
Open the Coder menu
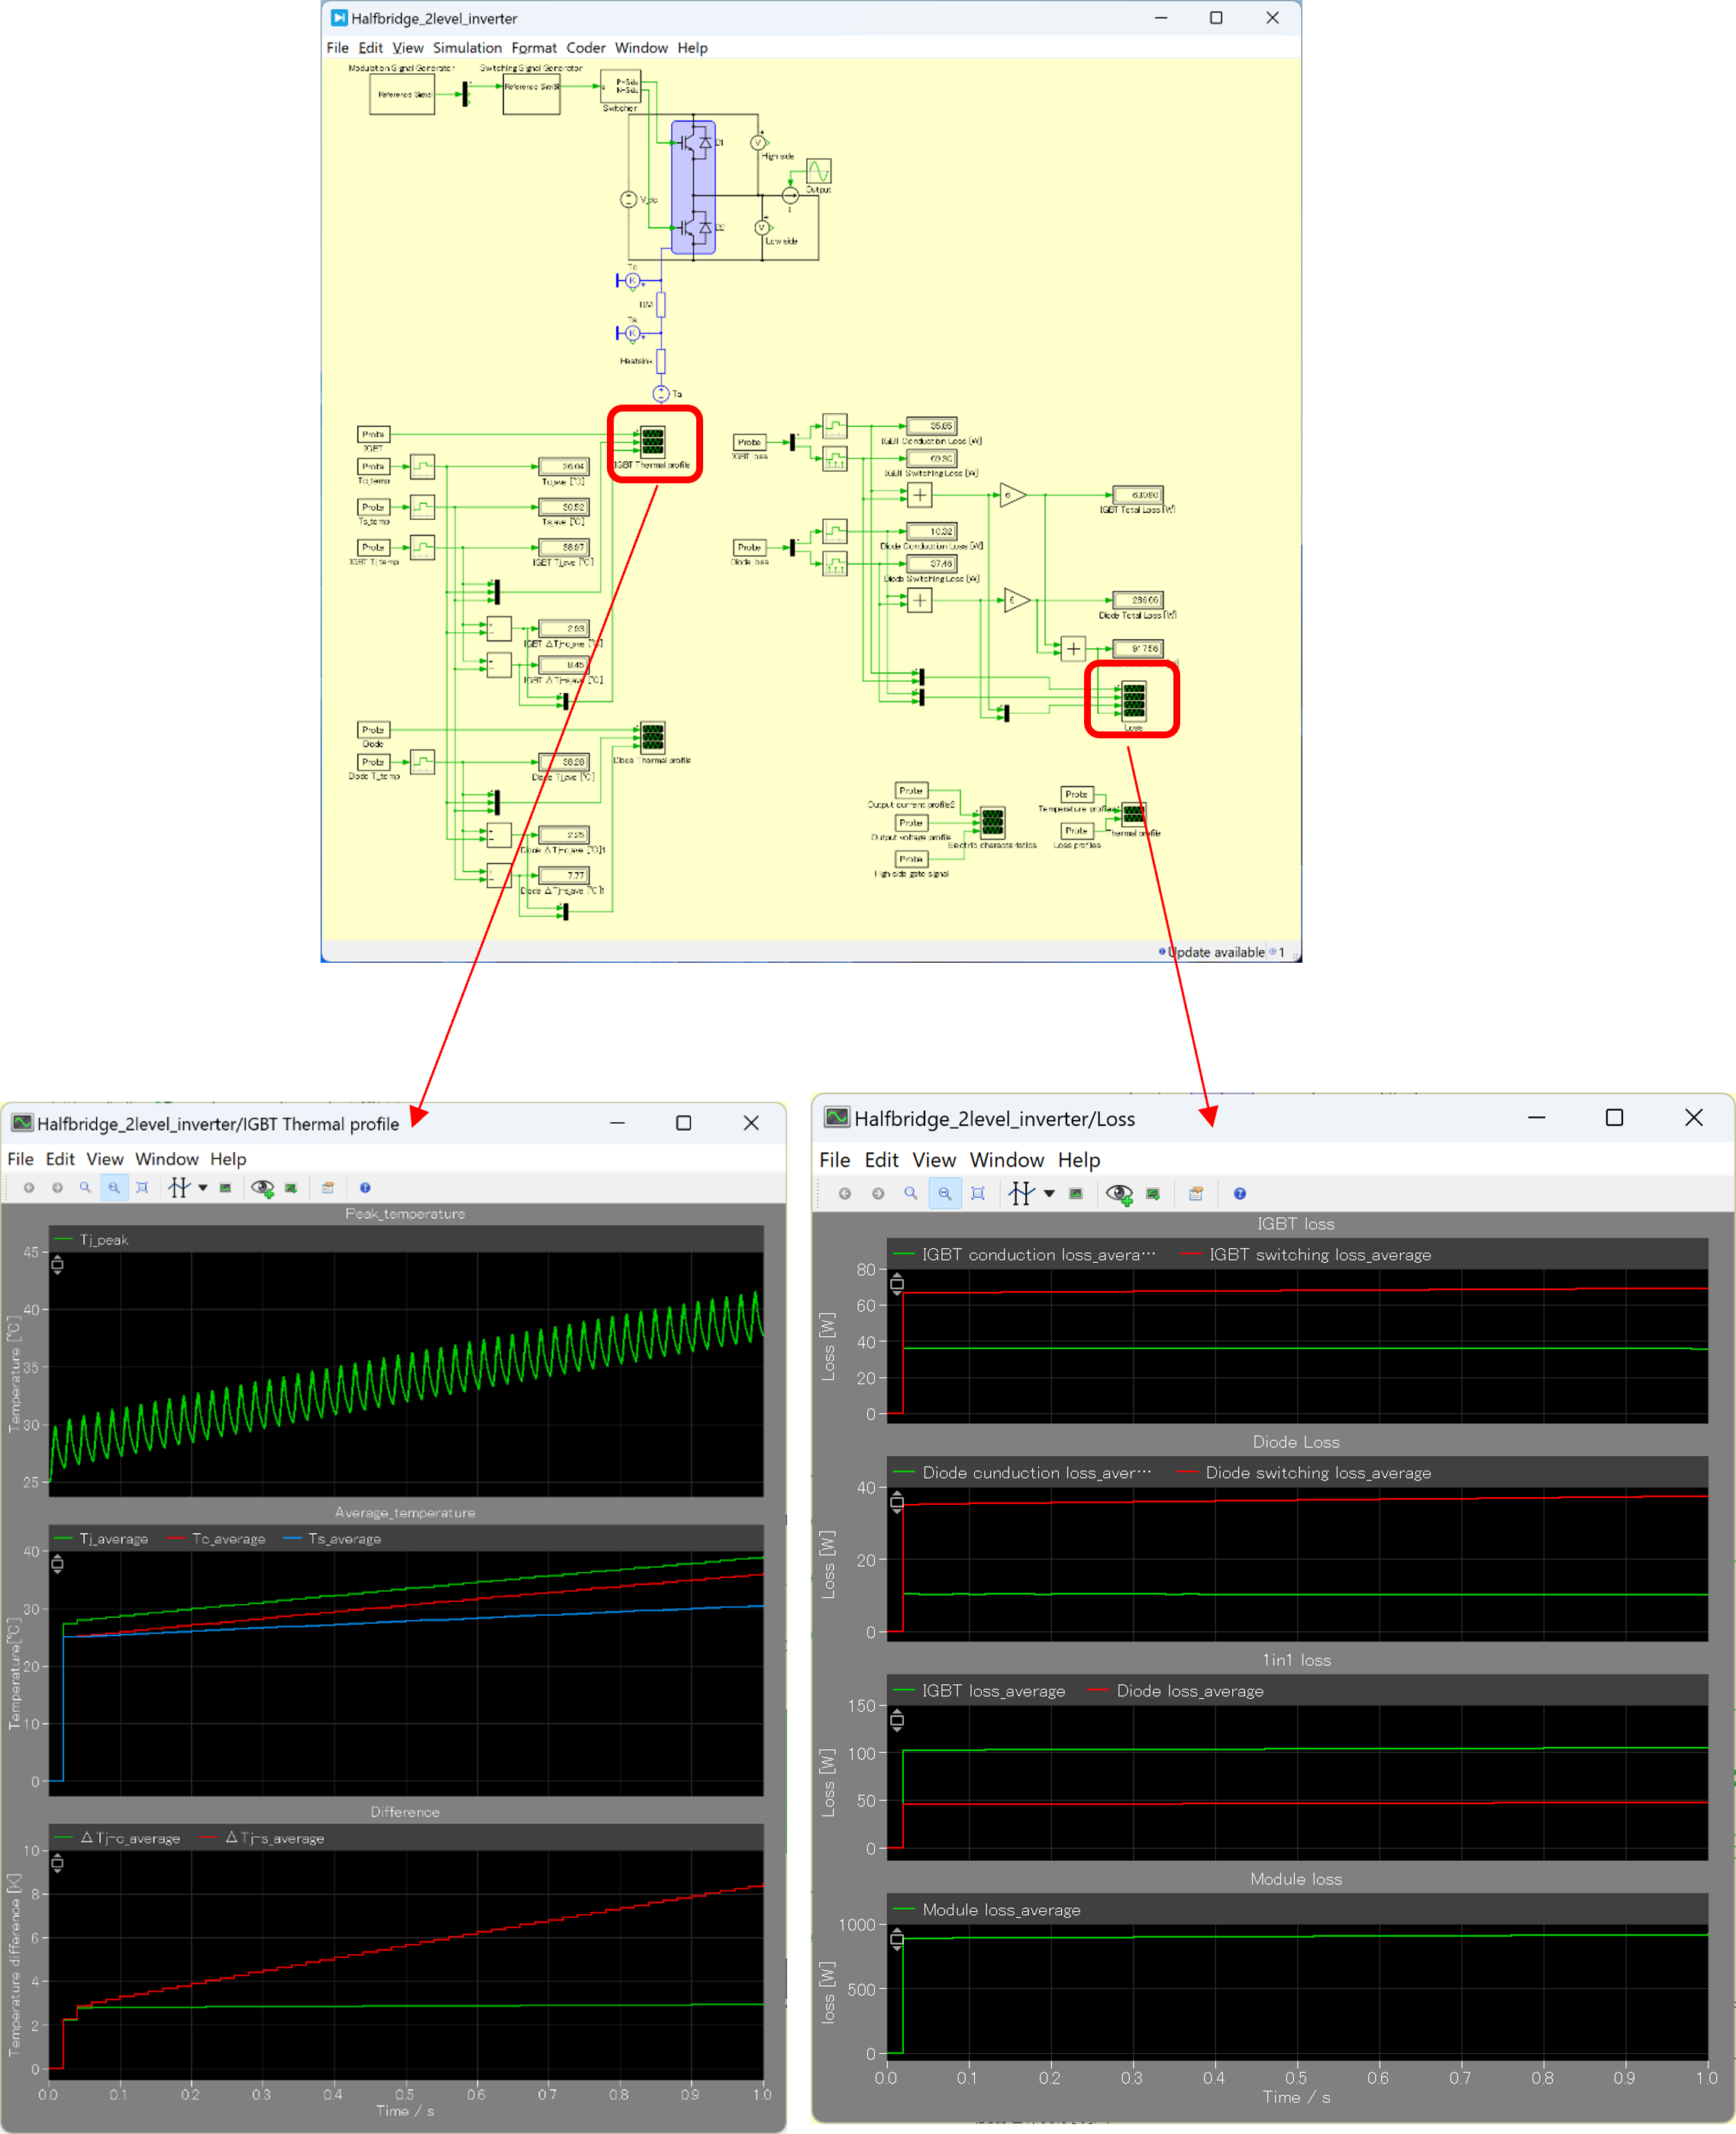pyautogui.click(x=585, y=47)
